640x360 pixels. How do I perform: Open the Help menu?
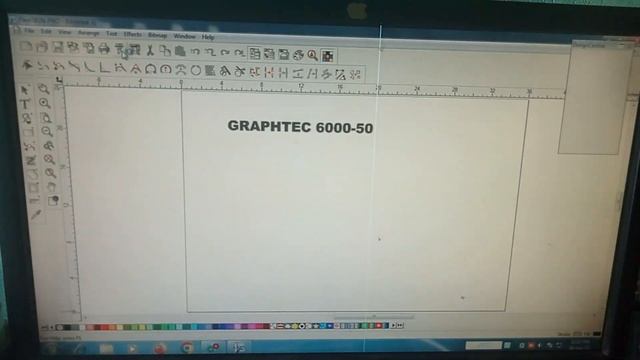click(208, 37)
